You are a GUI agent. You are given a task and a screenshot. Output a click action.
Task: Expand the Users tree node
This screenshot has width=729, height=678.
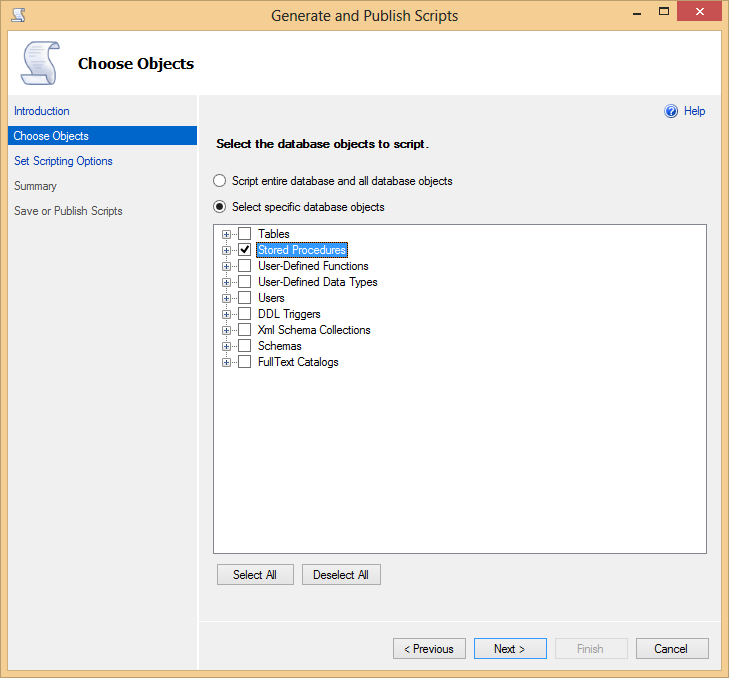(x=226, y=299)
